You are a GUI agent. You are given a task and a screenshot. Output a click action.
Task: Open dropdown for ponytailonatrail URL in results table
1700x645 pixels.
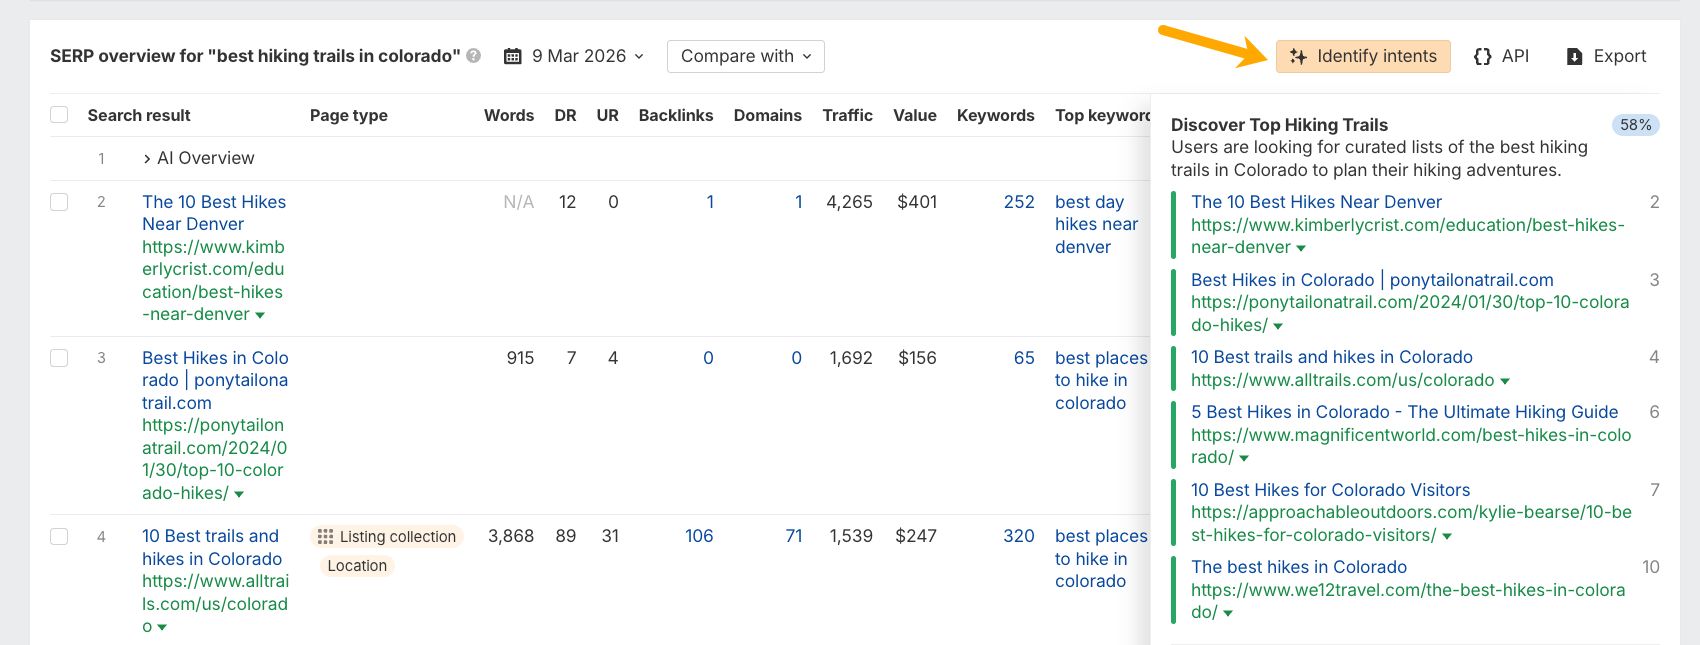pos(239,494)
